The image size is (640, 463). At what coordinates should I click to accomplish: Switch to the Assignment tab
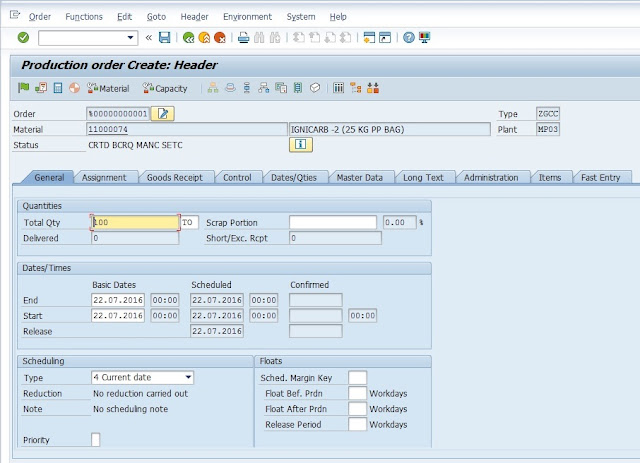(x=104, y=178)
